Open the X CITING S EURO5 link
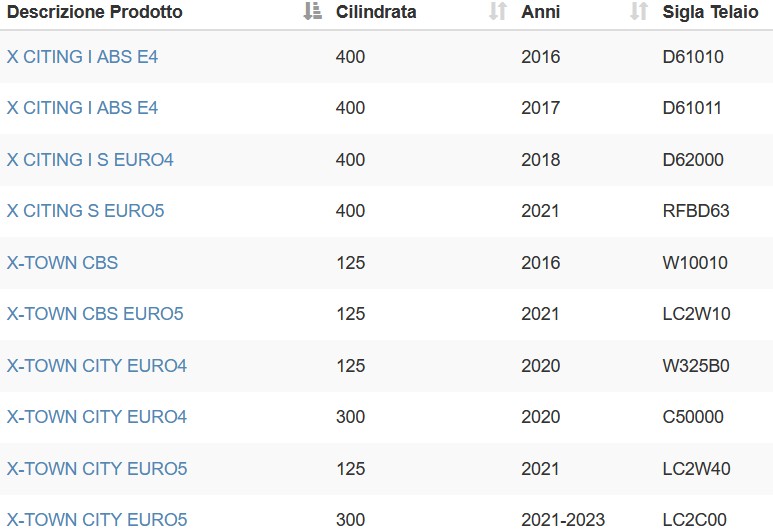This screenshot has height=532, width=773. click(x=85, y=211)
